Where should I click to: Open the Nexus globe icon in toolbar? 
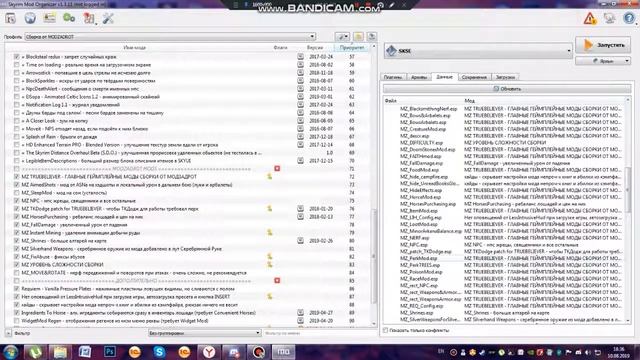(x=30, y=18)
